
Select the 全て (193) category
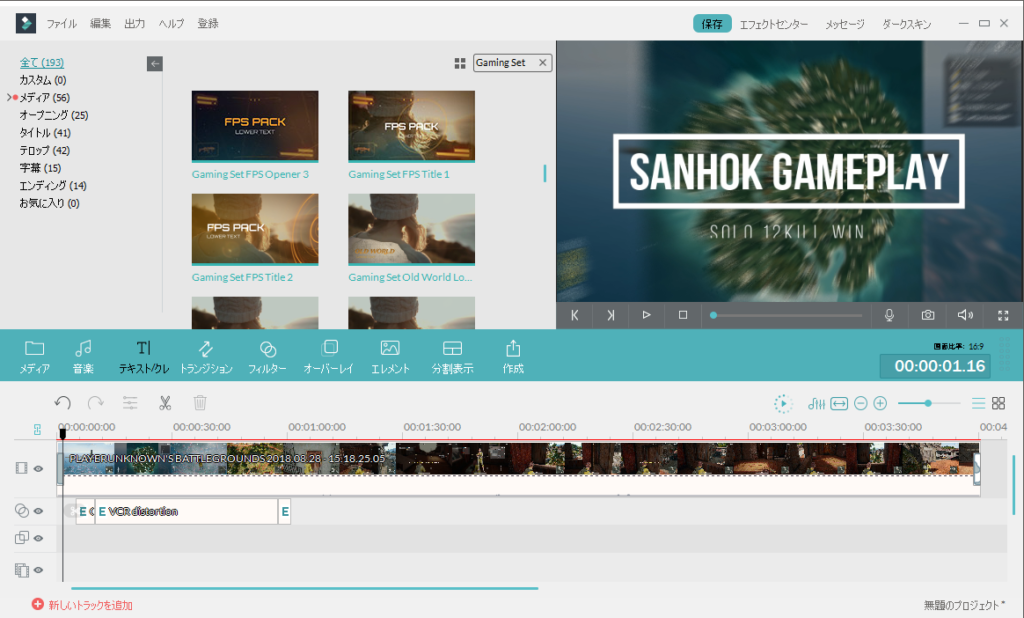(42, 63)
